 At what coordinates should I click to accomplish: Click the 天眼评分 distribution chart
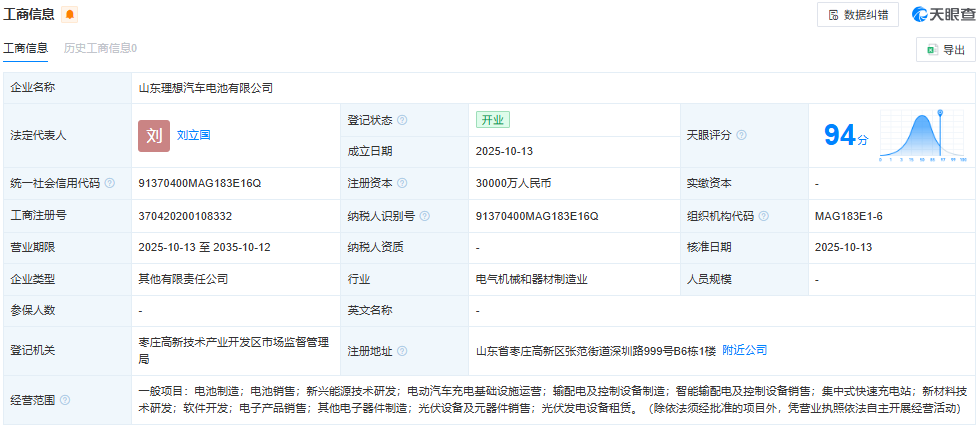point(922,135)
